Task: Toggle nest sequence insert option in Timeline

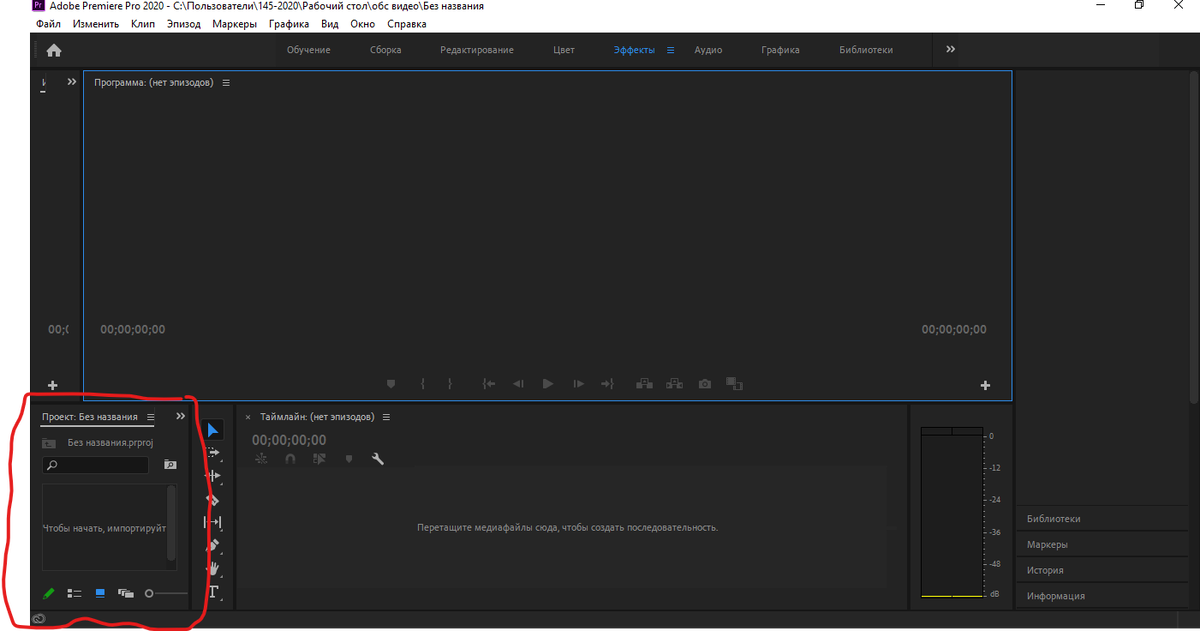Action: pos(262,459)
